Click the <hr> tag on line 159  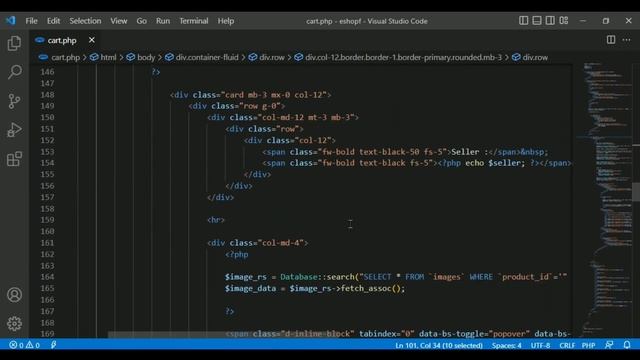(x=216, y=220)
